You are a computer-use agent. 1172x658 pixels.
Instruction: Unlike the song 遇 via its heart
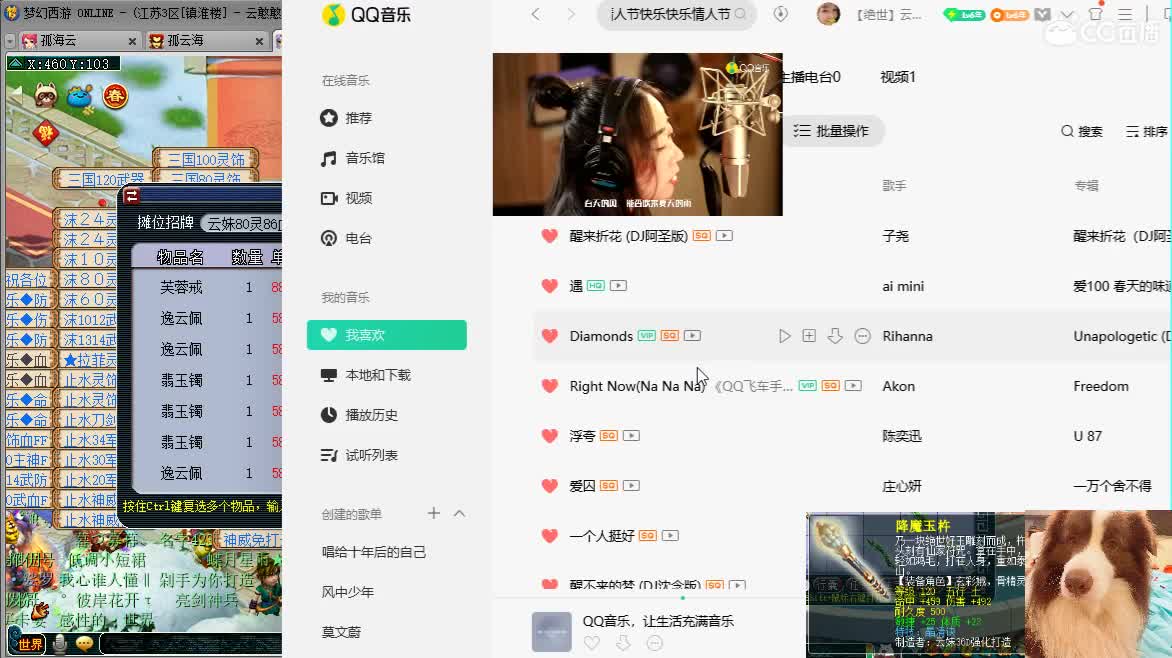click(x=549, y=286)
